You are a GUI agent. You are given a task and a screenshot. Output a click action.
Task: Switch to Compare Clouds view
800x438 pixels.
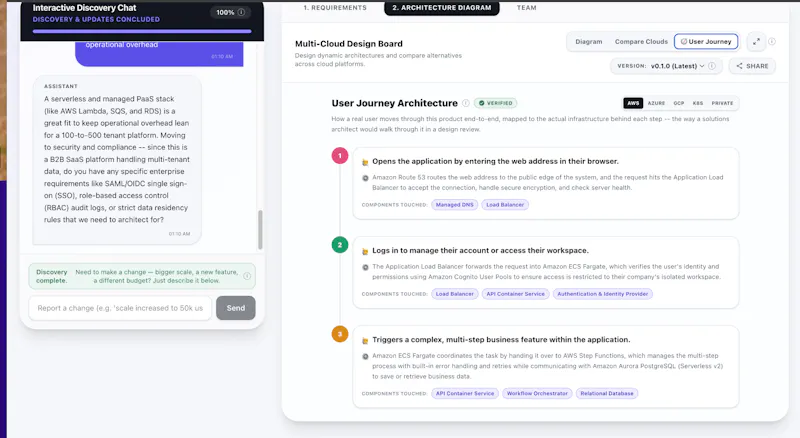[641, 42]
